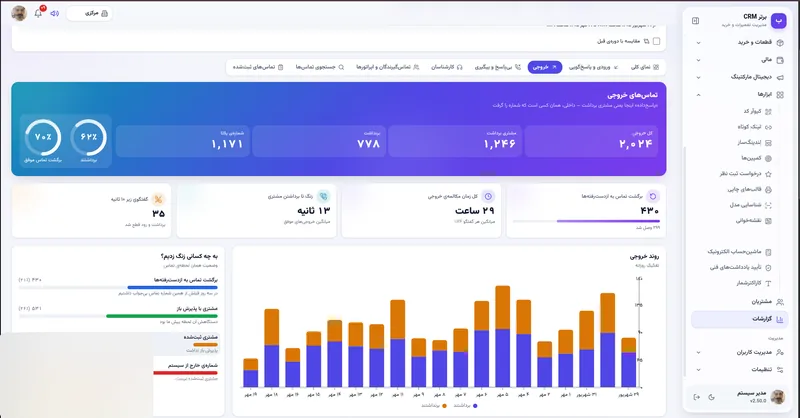This screenshot has height=418, width=800.
Task: Expand مدیریت کاربران chevron
Action: (x=698, y=352)
